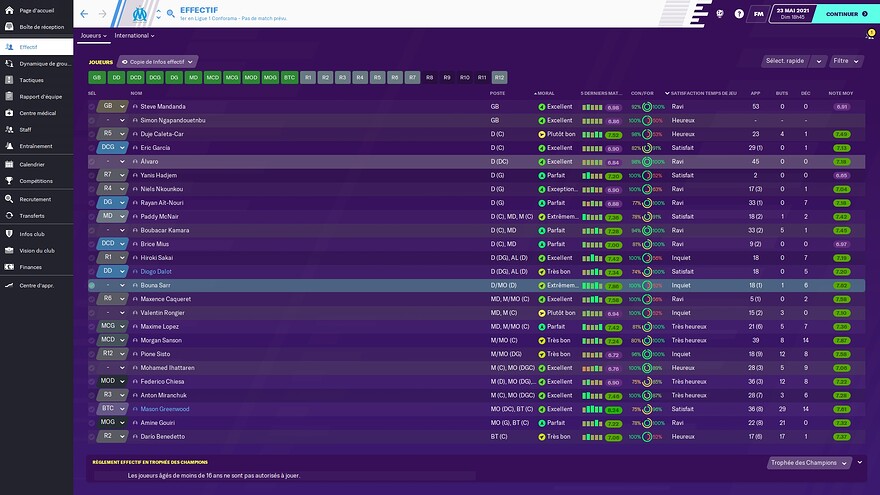880x495 pixels.
Task: Select the BTC position filter chip
Action: 289,77
